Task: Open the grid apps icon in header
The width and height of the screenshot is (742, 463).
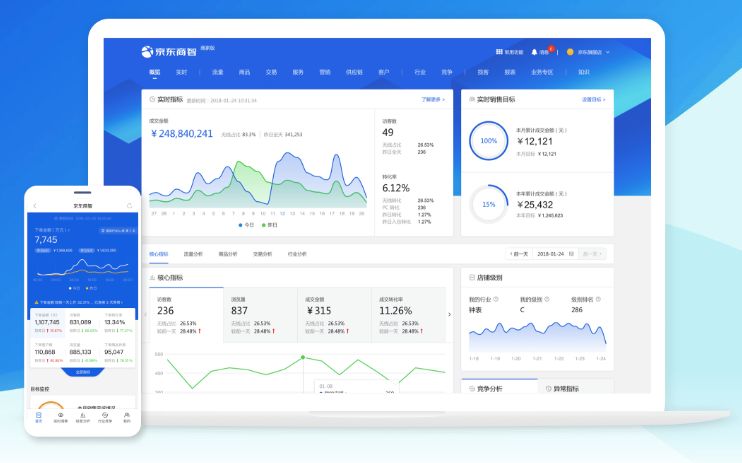Action: [x=499, y=52]
